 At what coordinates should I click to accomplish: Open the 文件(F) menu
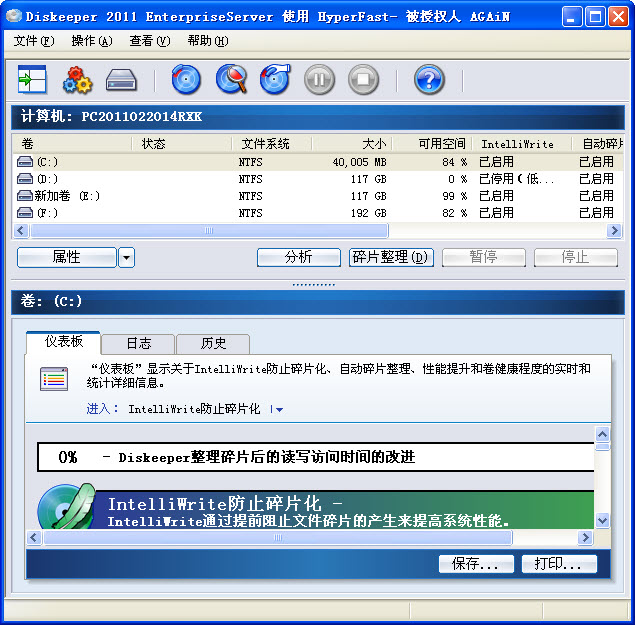click(x=34, y=41)
